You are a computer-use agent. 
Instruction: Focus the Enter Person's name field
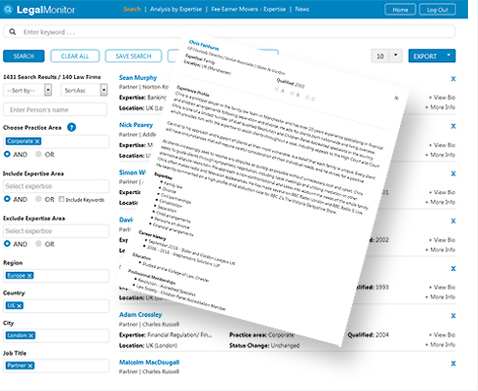click(x=55, y=110)
